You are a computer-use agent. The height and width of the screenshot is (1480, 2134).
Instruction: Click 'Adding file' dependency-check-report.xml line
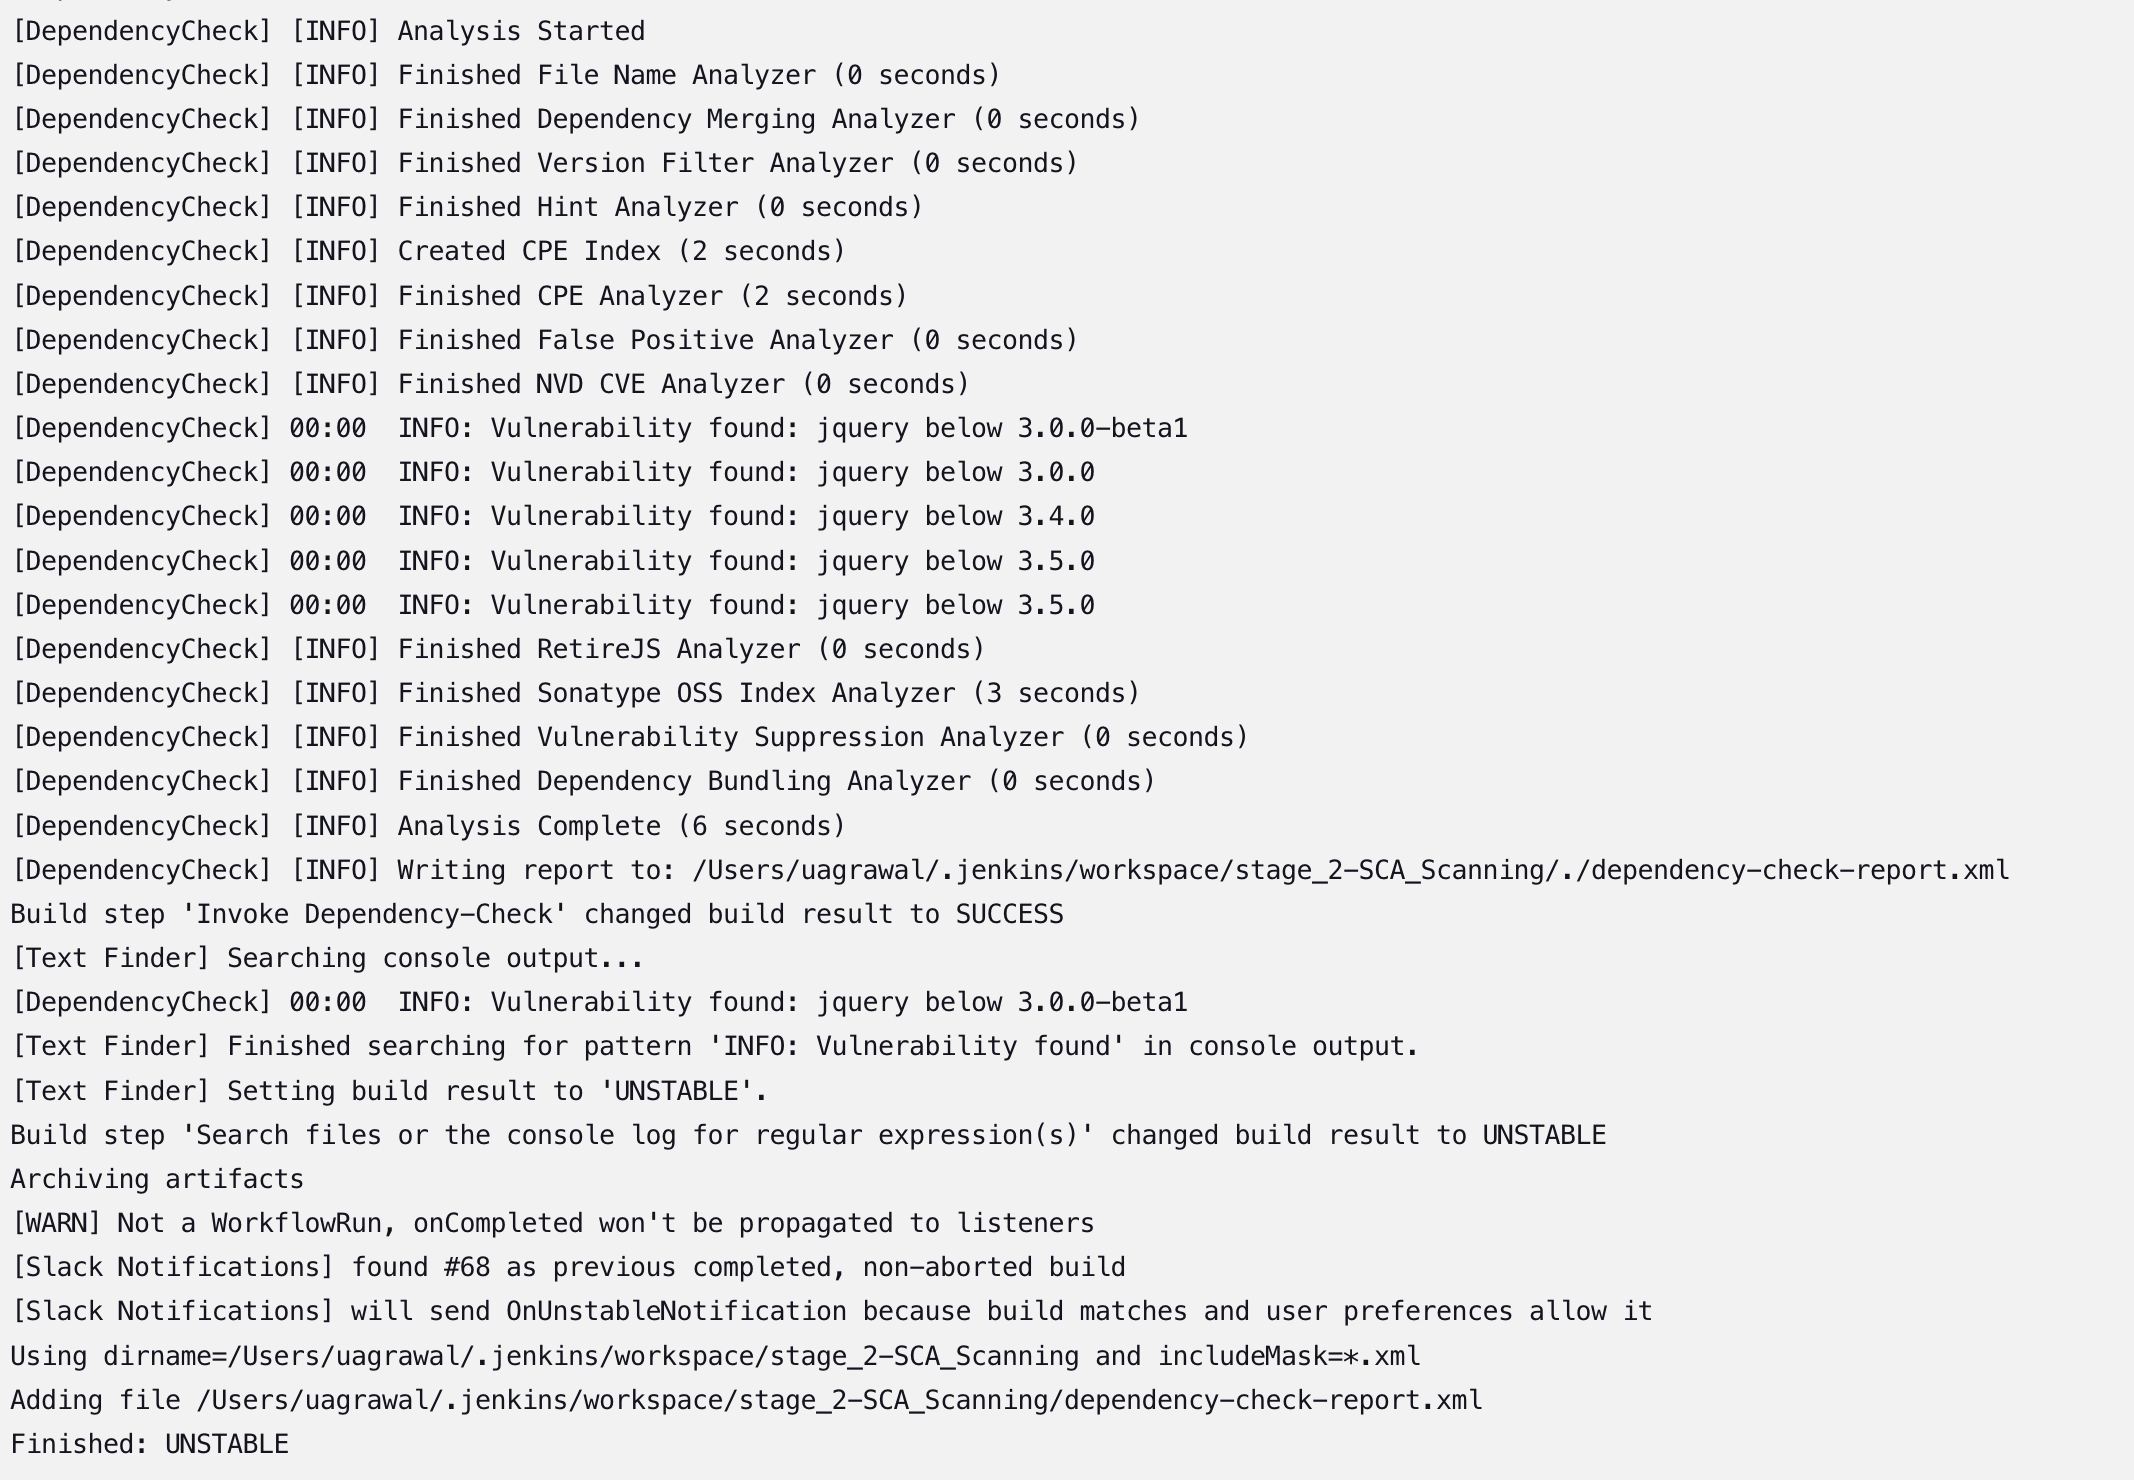click(x=747, y=1400)
